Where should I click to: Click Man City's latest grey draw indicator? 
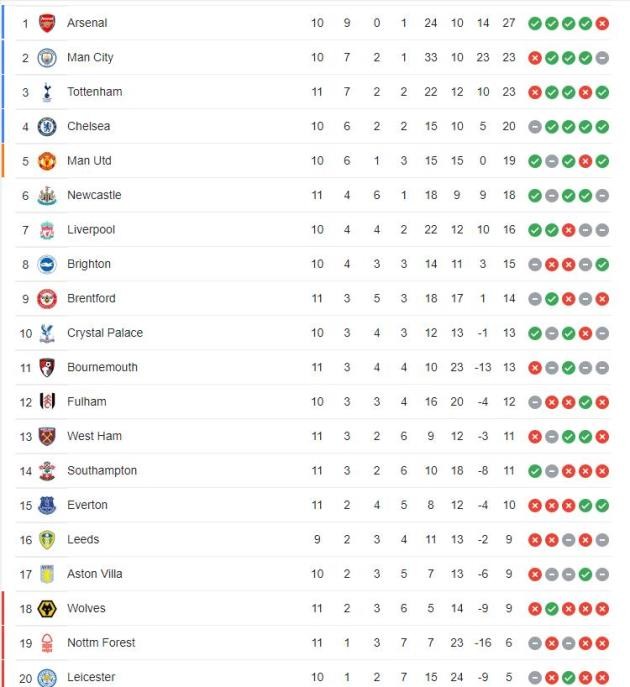(x=602, y=58)
